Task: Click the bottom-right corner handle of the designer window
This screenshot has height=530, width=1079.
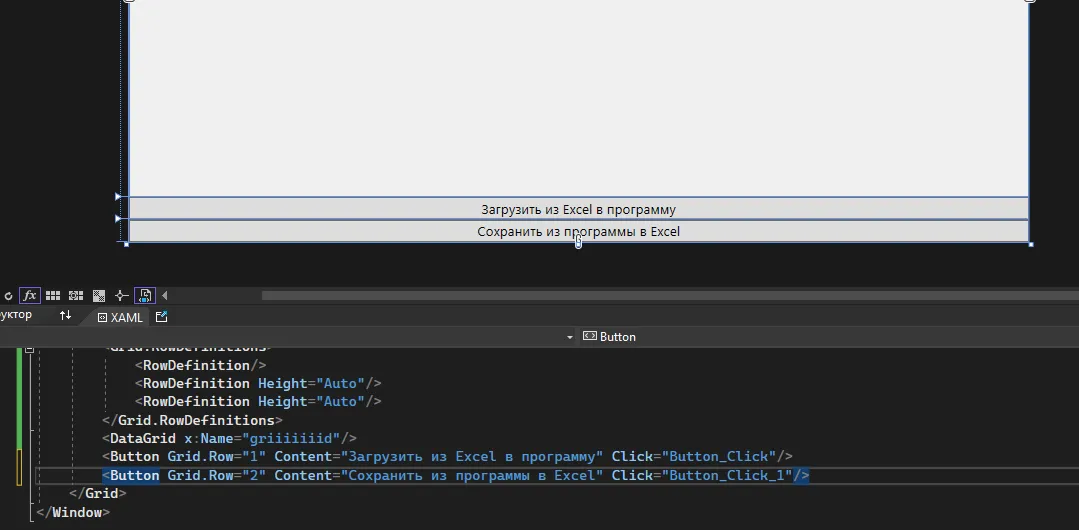Action: tap(1030, 244)
